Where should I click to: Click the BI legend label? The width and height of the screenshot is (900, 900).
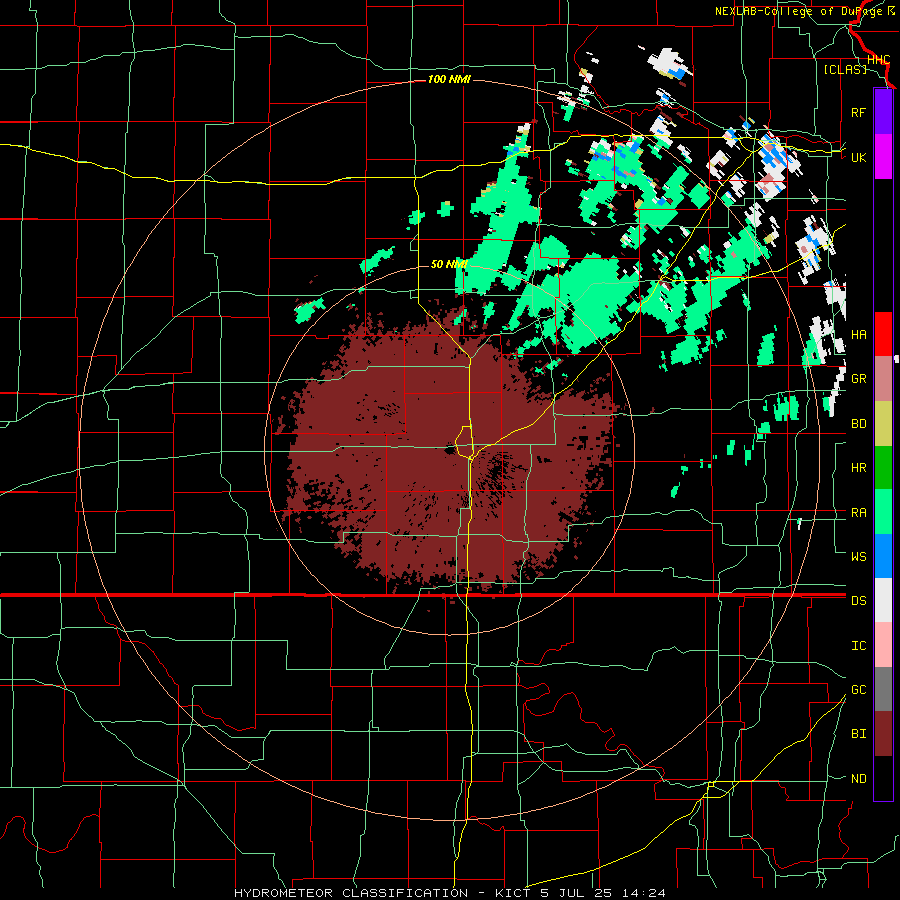click(858, 734)
